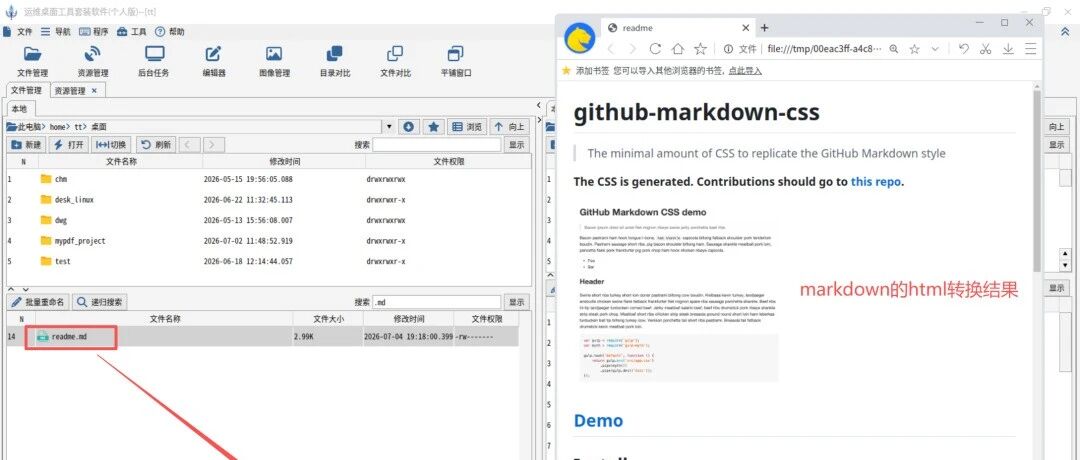The height and width of the screenshot is (460, 1080).
Task: Open the 图像管理 image manager tool
Action: coord(274,61)
